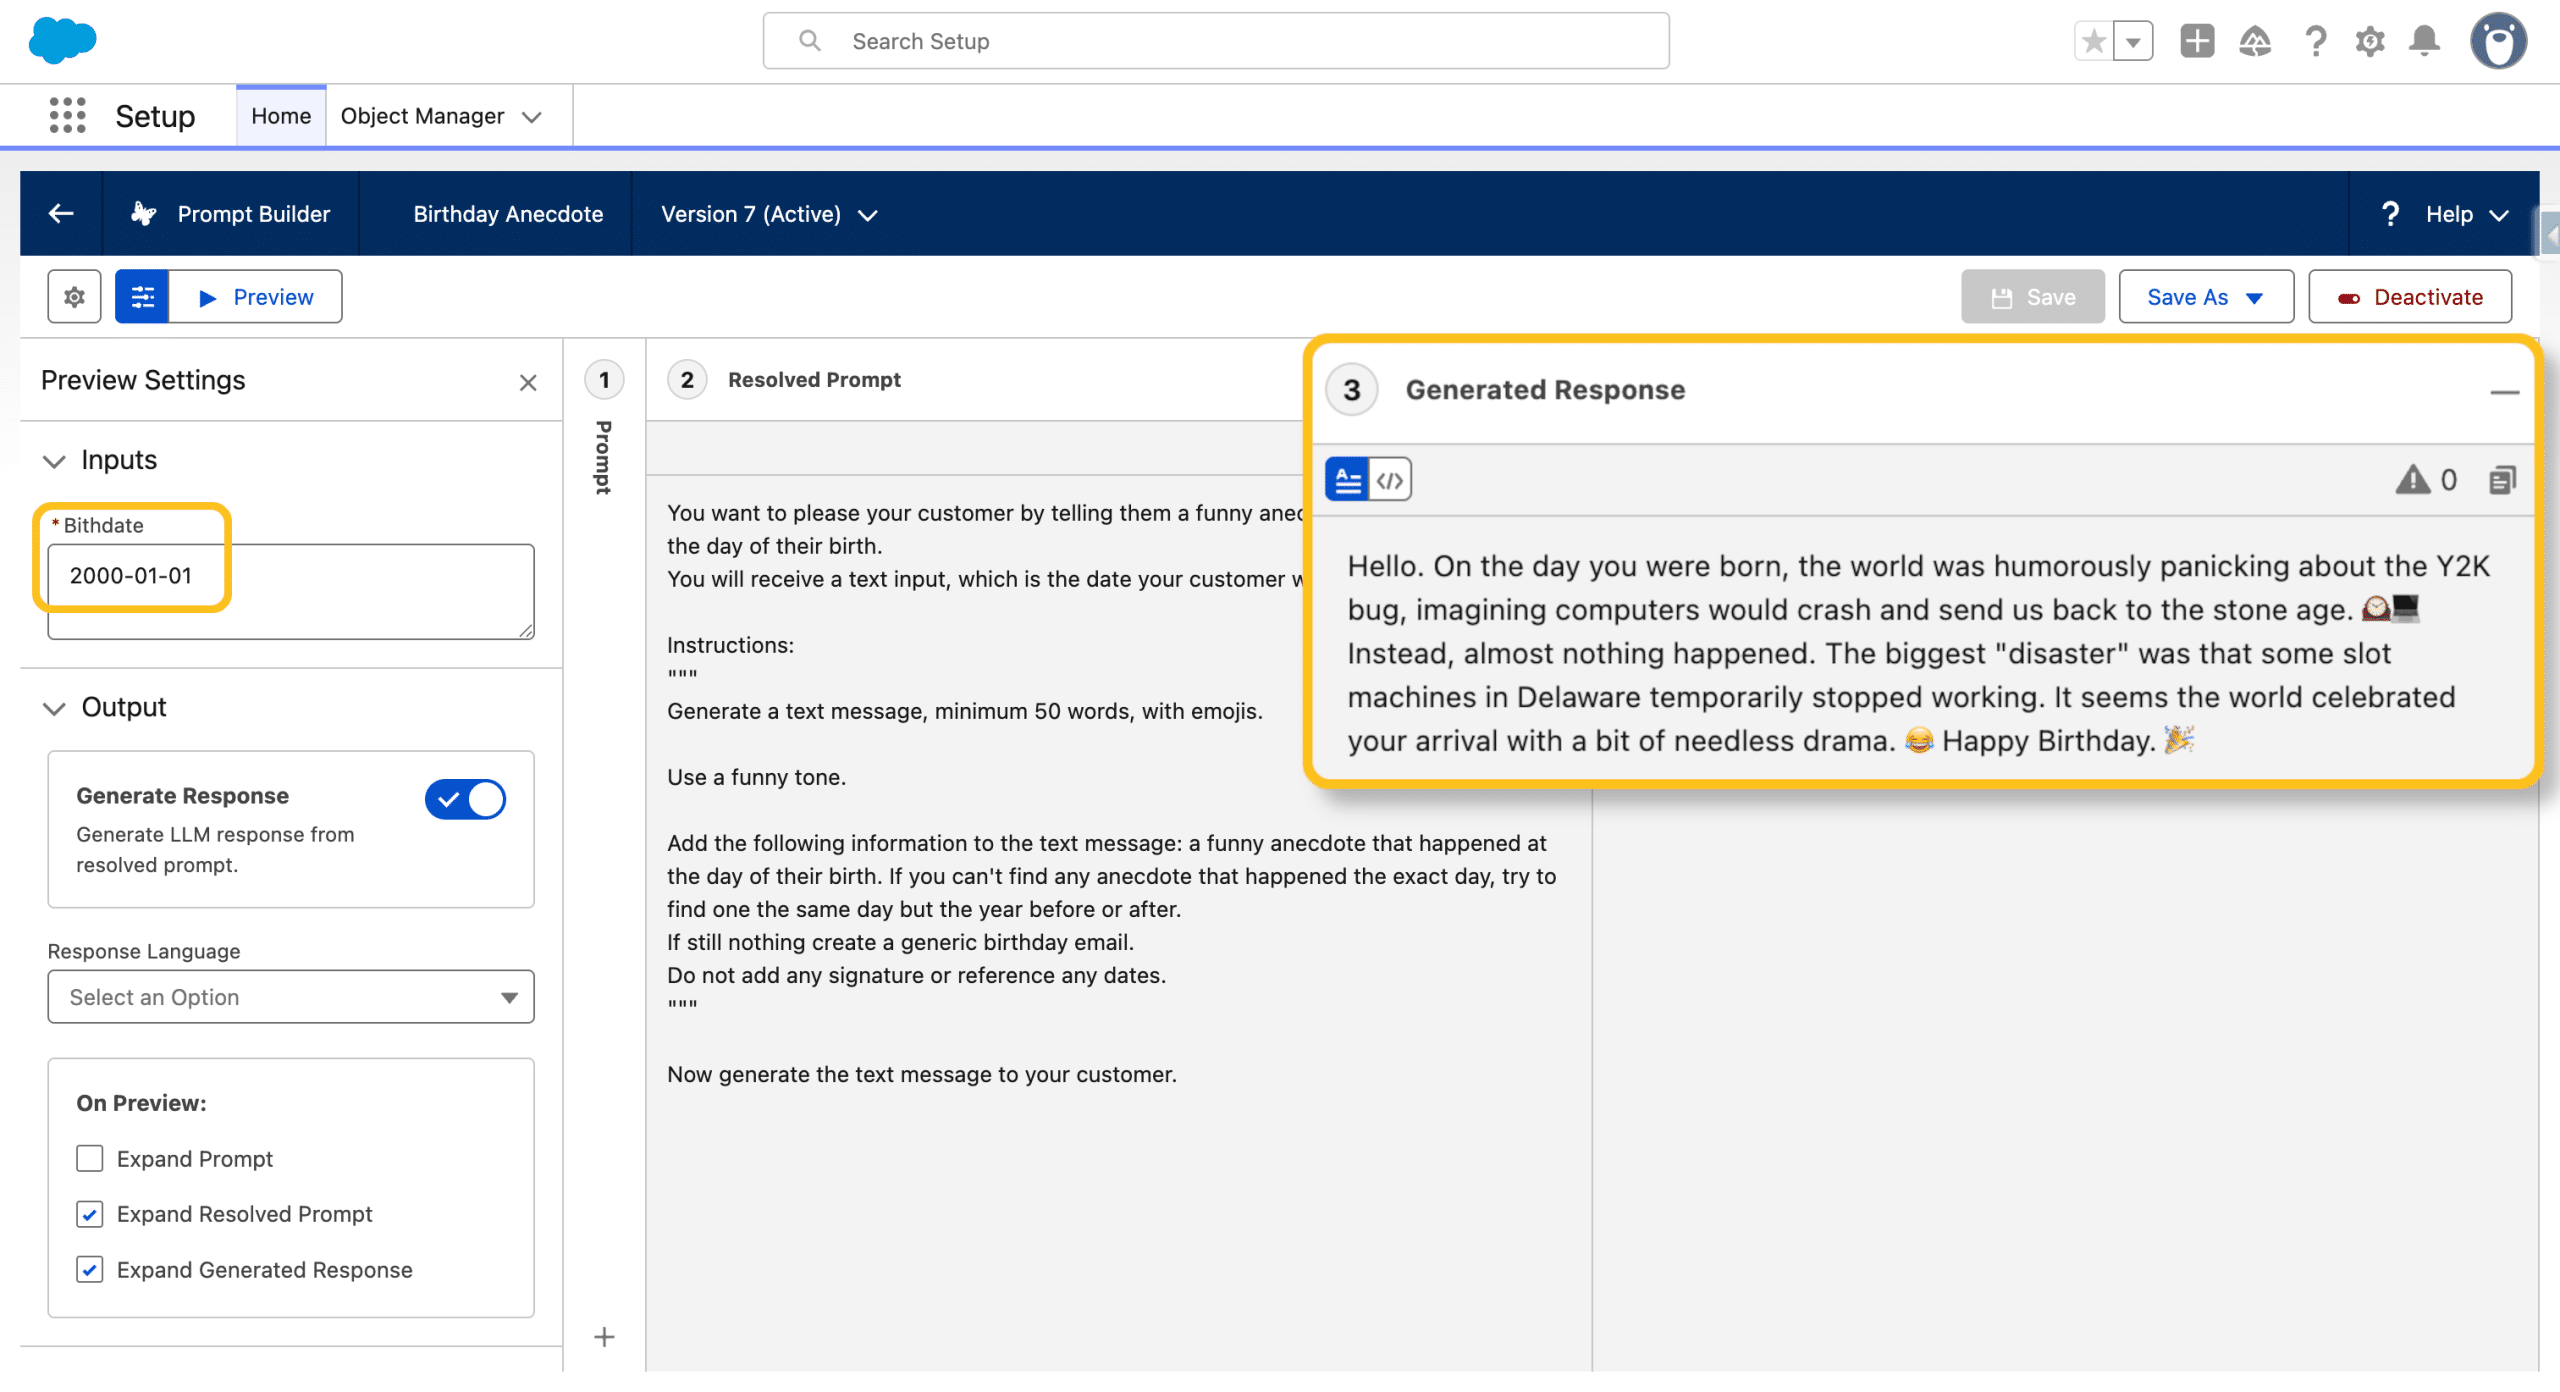
Task: Collapse the Inputs section
Action: click(x=54, y=461)
